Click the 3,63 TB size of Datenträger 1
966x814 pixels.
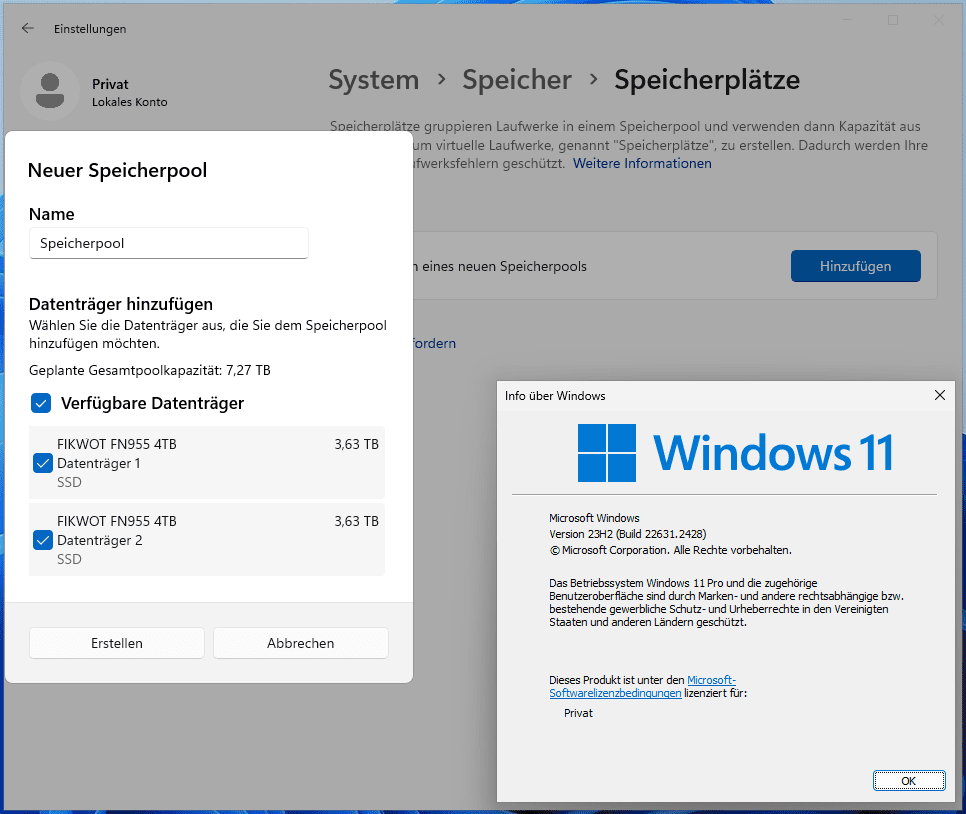tap(357, 444)
